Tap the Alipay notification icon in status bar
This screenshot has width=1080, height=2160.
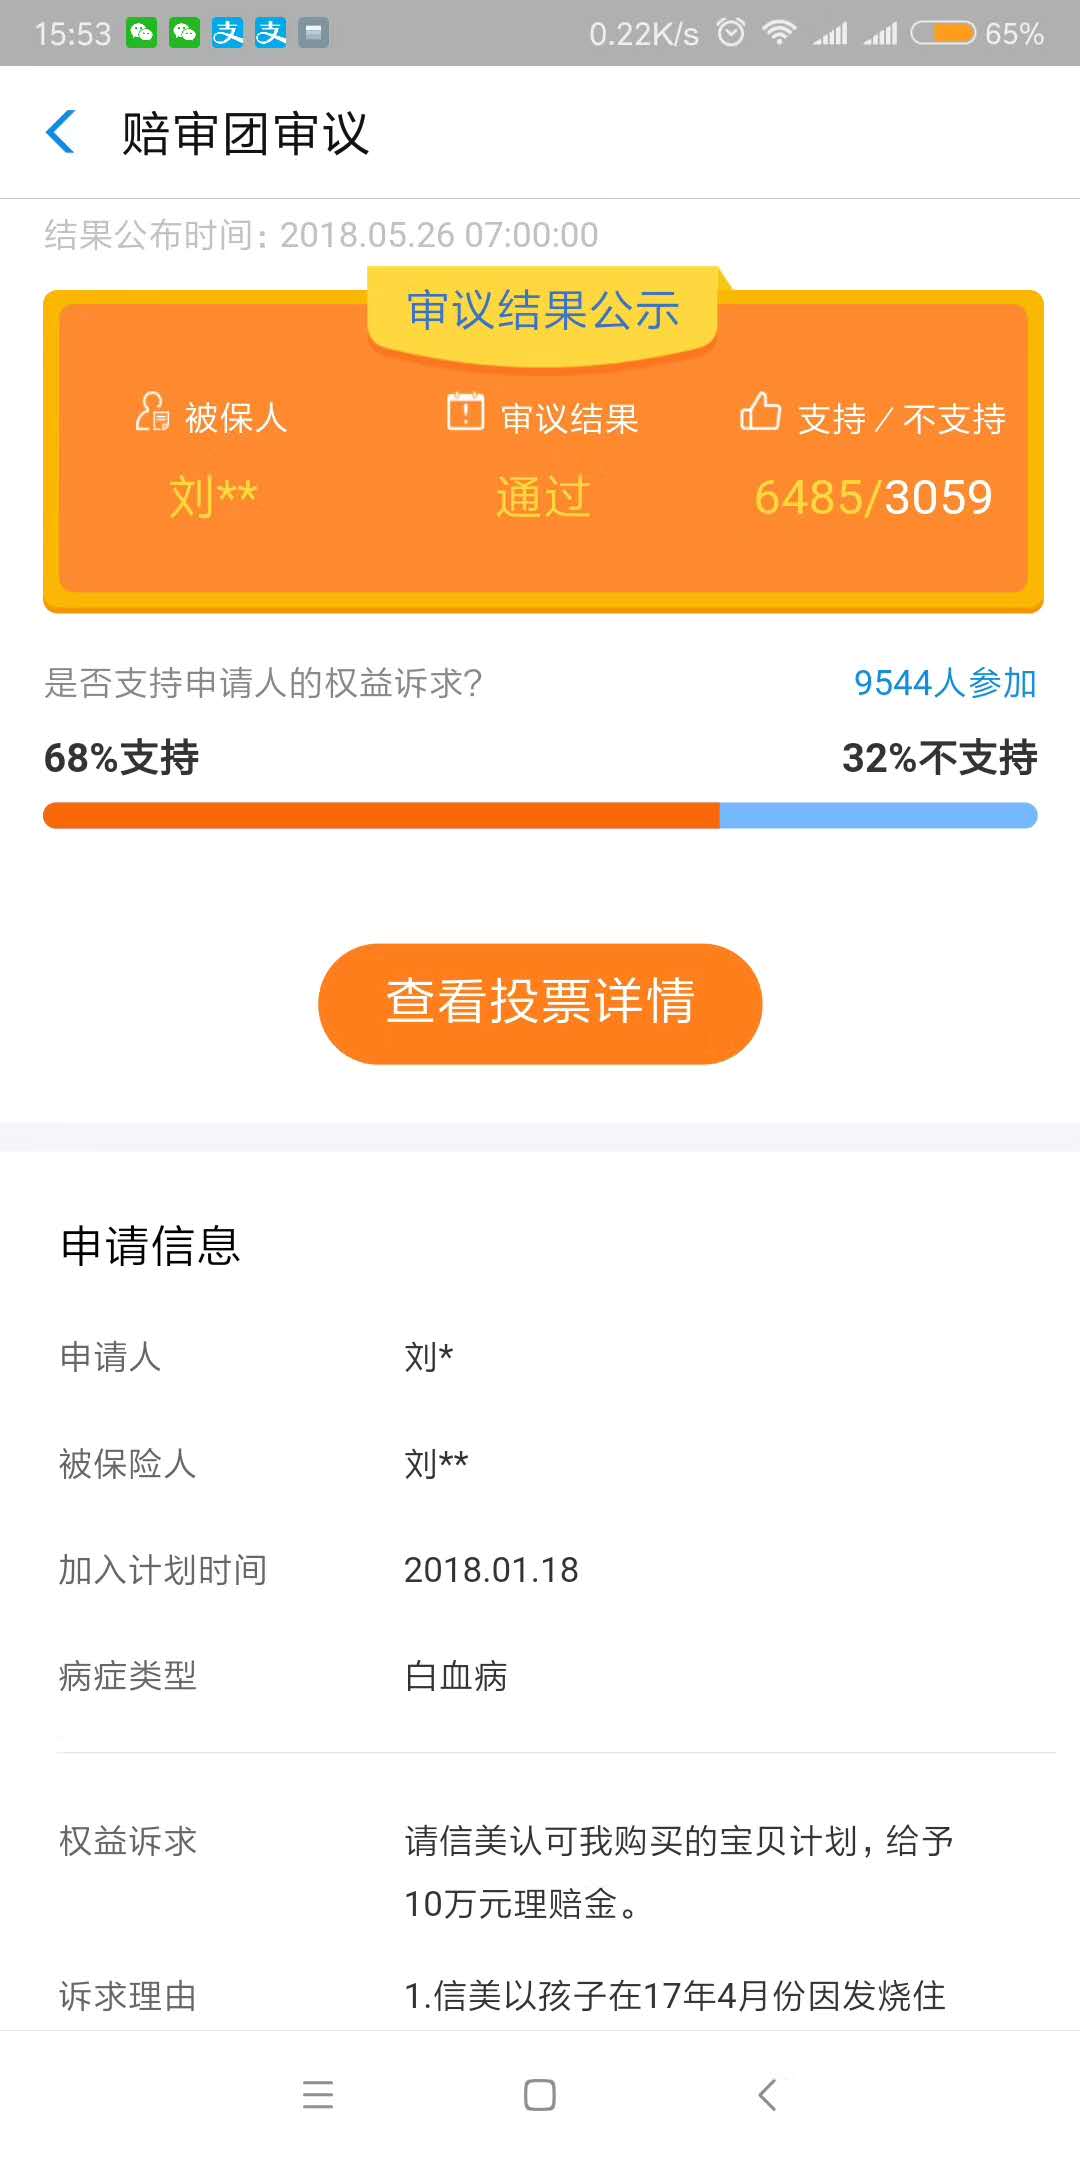pyautogui.click(x=228, y=33)
